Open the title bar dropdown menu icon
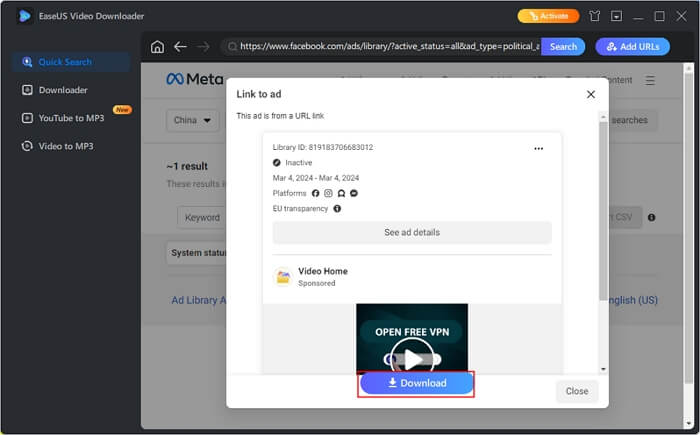The height and width of the screenshot is (435, 700). pyautogui.click(x=615, y=16)
